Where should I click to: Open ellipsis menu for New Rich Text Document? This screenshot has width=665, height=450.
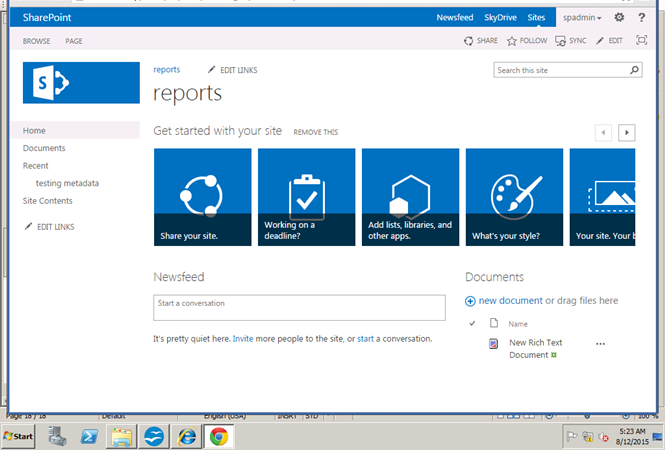600,343
